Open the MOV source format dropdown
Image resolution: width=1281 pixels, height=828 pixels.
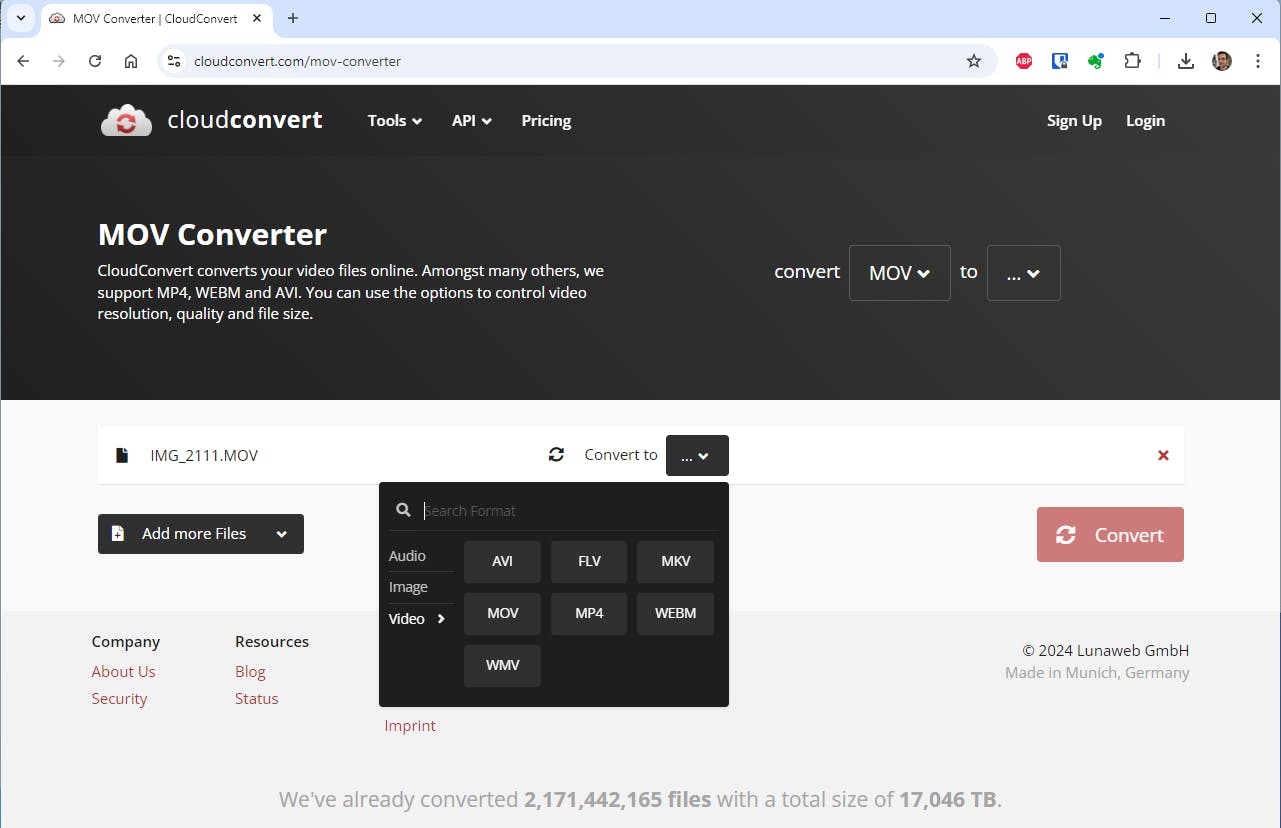point(900,273)
